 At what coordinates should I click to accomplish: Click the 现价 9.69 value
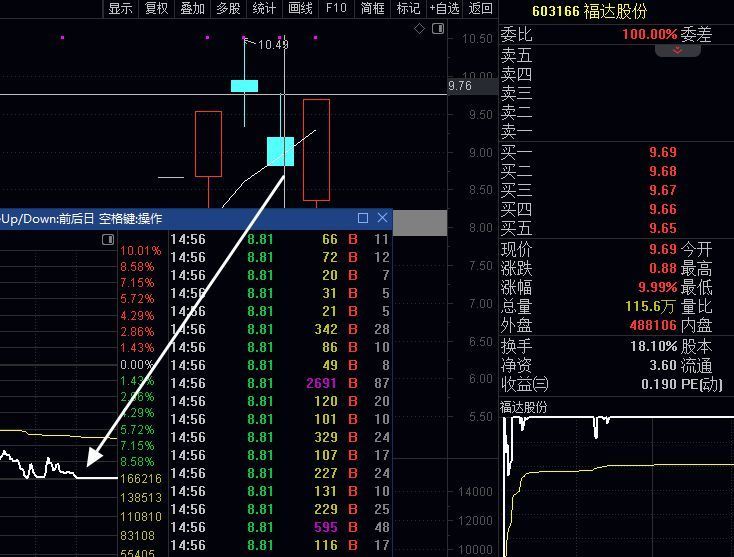(662, 249)
